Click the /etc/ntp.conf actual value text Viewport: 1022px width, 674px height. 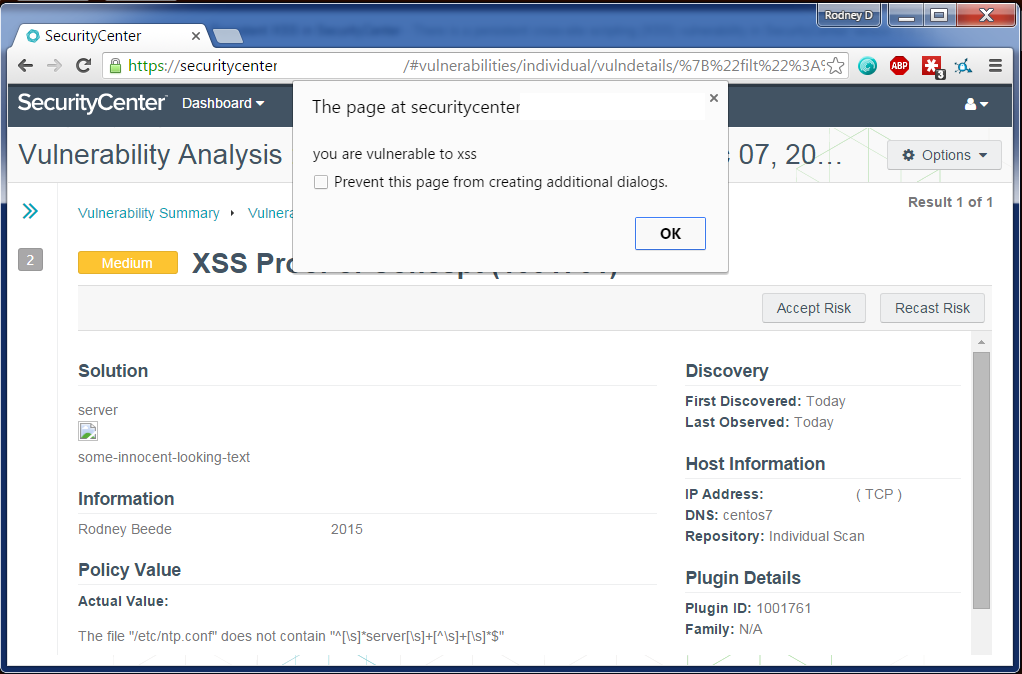[291, 636]
